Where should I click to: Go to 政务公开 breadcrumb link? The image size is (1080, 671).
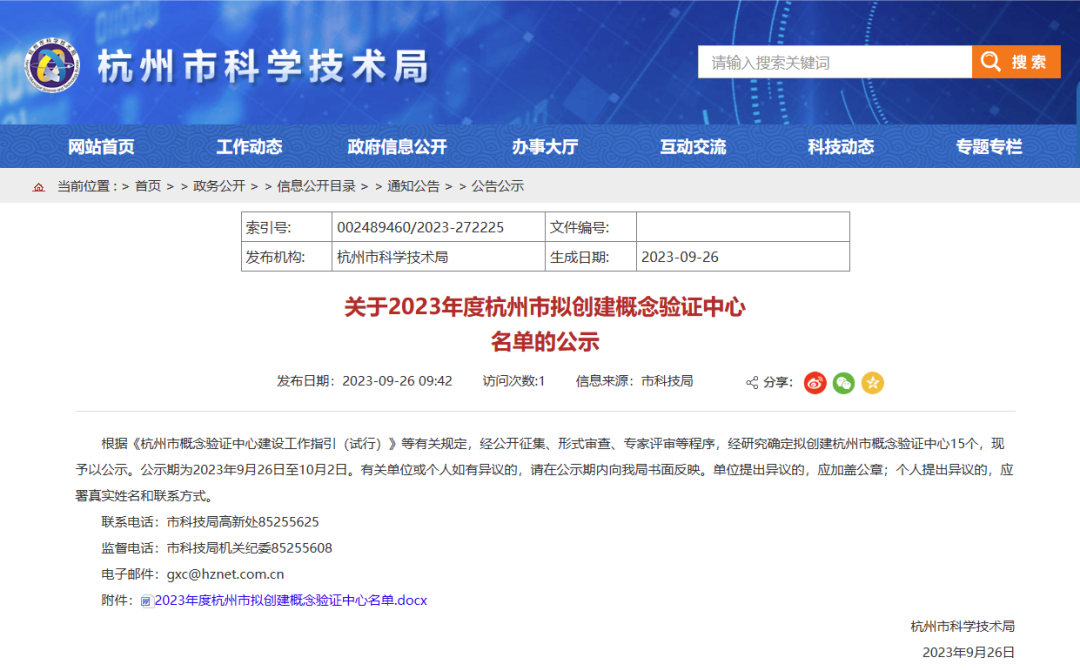(x=219, y=186)
